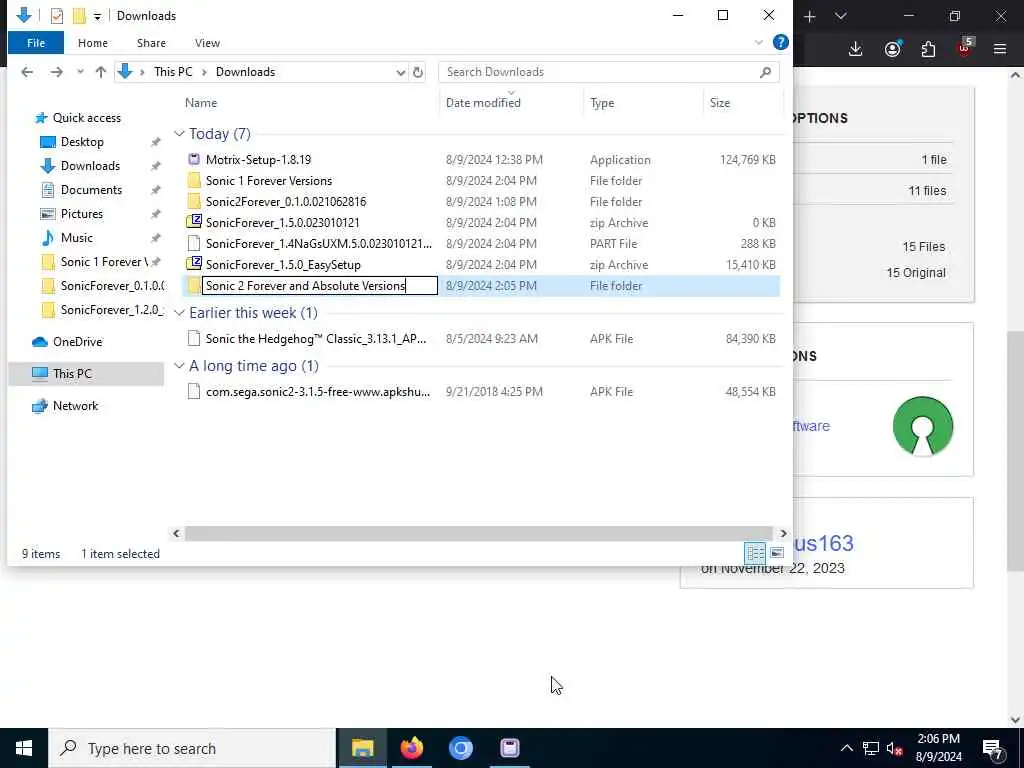Open the browser extensions puzzle icon
This screenshot has height=768, width=1024.
click(x=928, y=49)
